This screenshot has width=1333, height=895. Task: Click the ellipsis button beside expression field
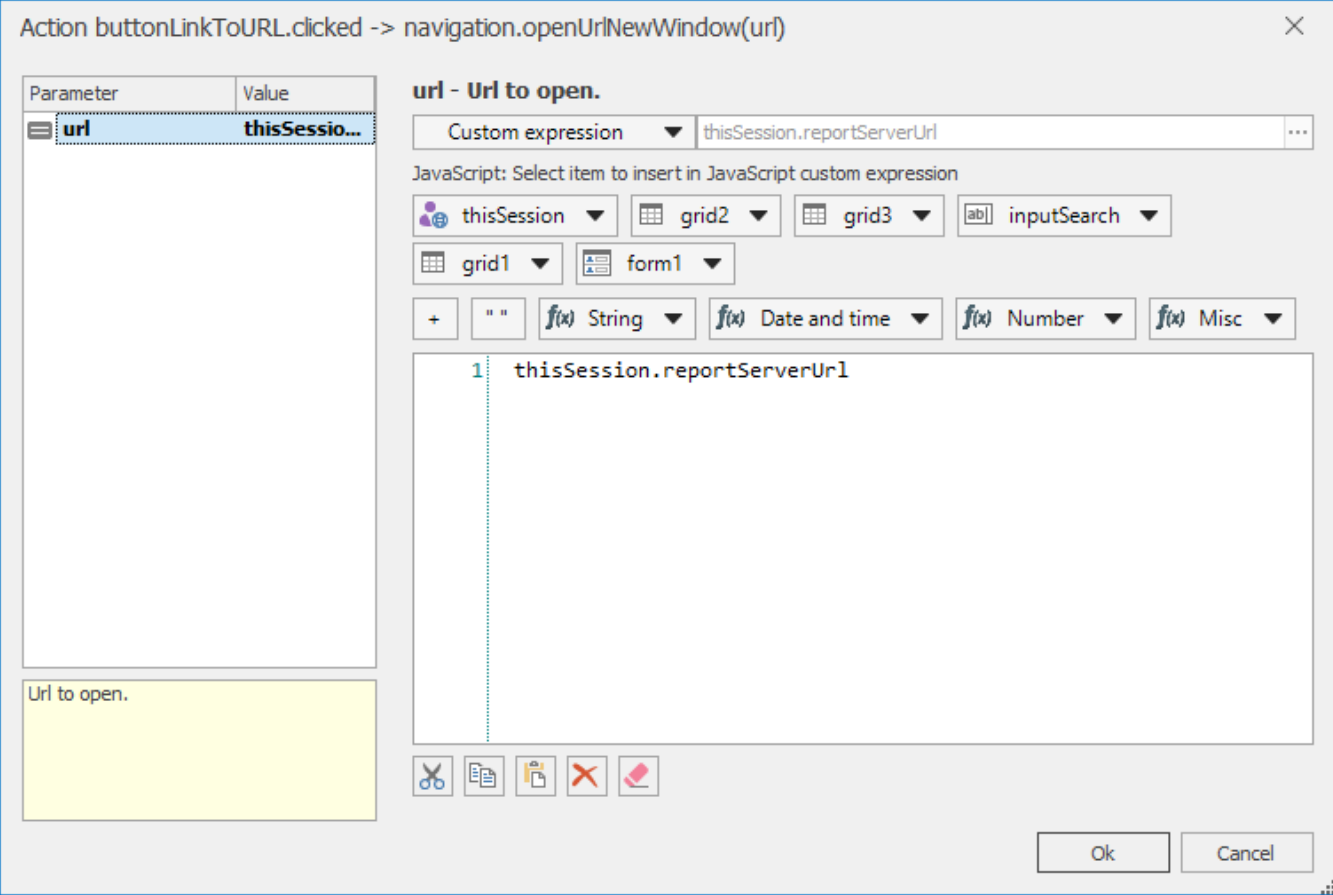(1298, 133)
